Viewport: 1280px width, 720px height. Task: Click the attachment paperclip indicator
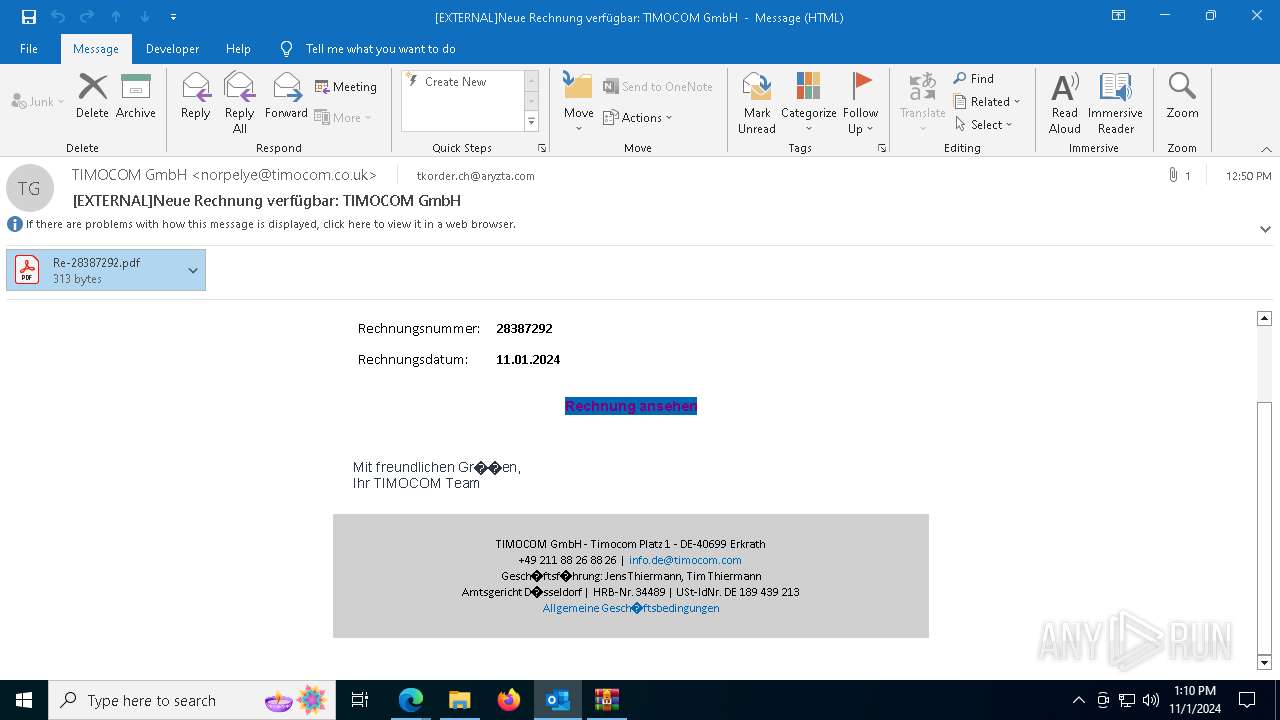point(1173,175)
